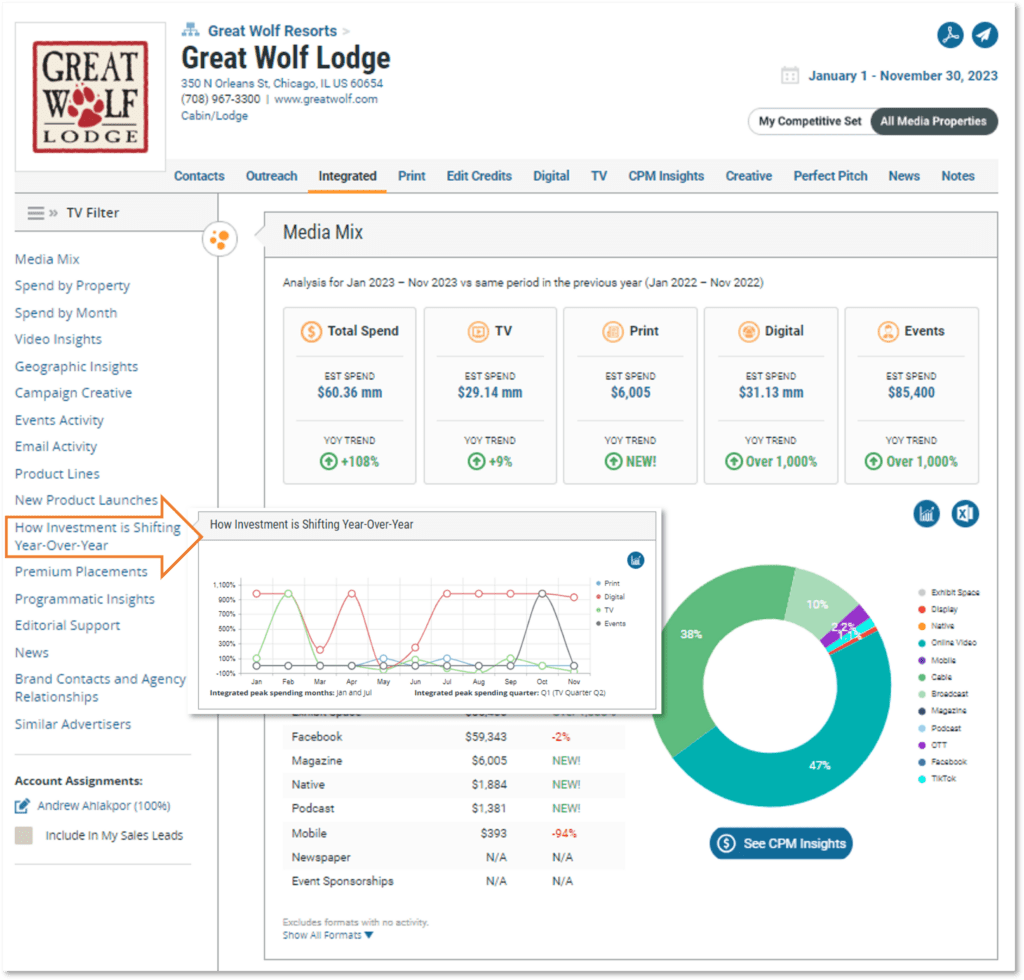Click the TV card icon
This screenshot has width=1024, height=980.
pyautogui.click(x=478, y=332)
